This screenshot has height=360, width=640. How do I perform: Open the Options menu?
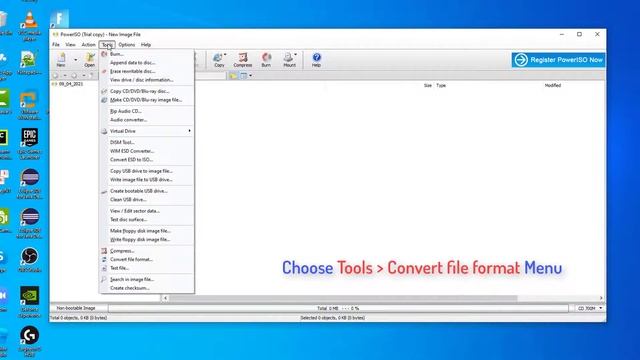click(127, 44)
